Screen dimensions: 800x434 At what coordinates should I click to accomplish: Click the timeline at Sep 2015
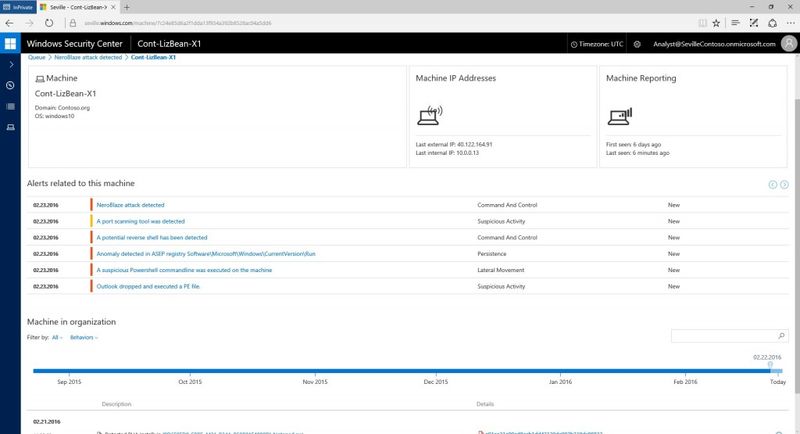[69, 381]
